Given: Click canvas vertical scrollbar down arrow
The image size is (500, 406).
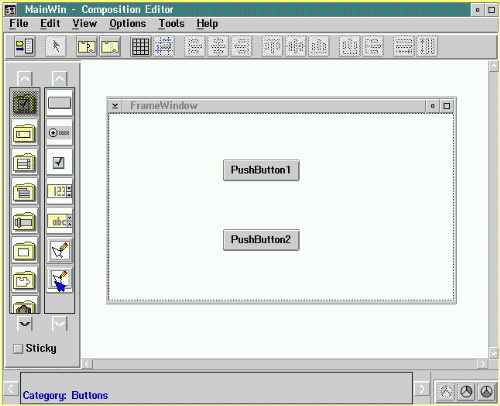Looking at the screenshot, I should point(494,353).
